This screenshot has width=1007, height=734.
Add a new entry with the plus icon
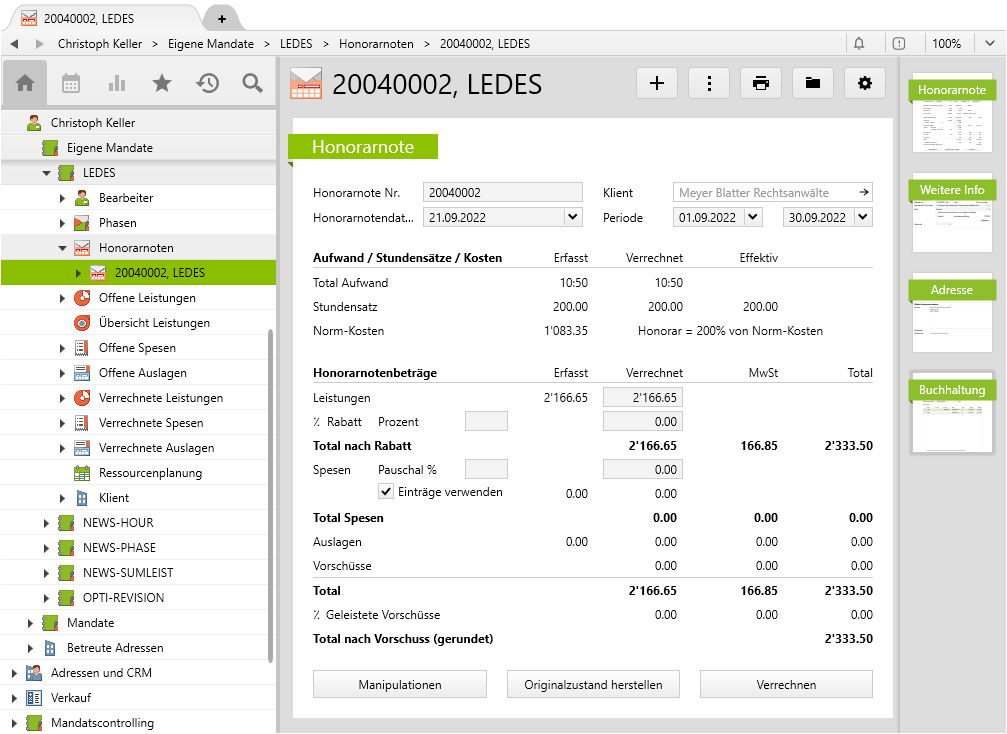pos(657,83)
